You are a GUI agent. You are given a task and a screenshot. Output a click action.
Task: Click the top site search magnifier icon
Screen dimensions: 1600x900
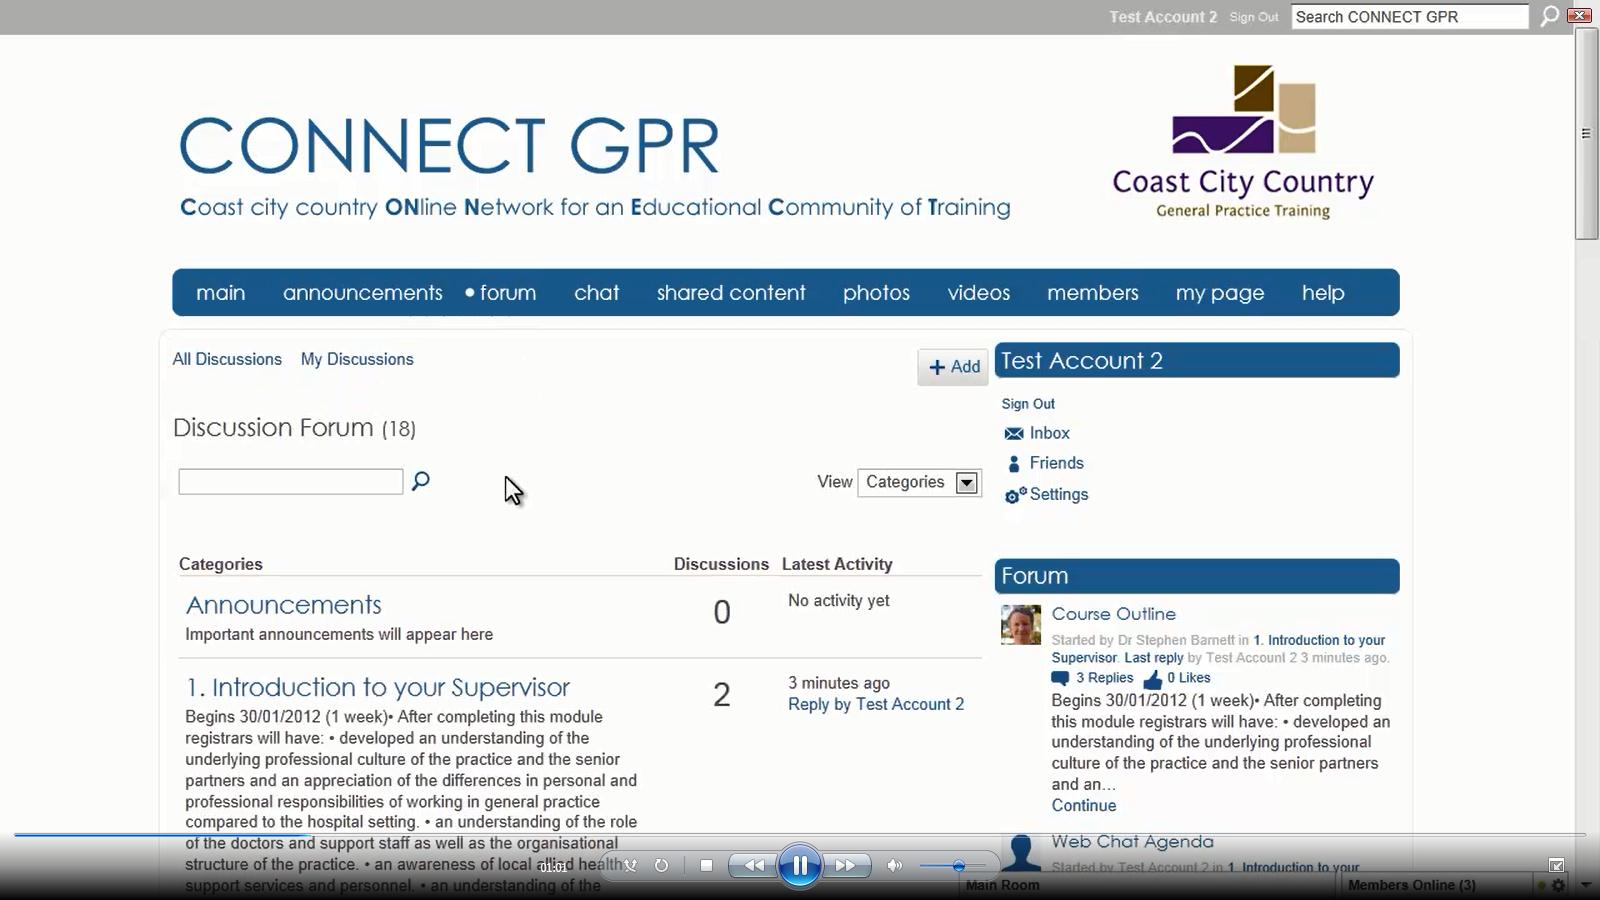click(x=1549, y=17)
